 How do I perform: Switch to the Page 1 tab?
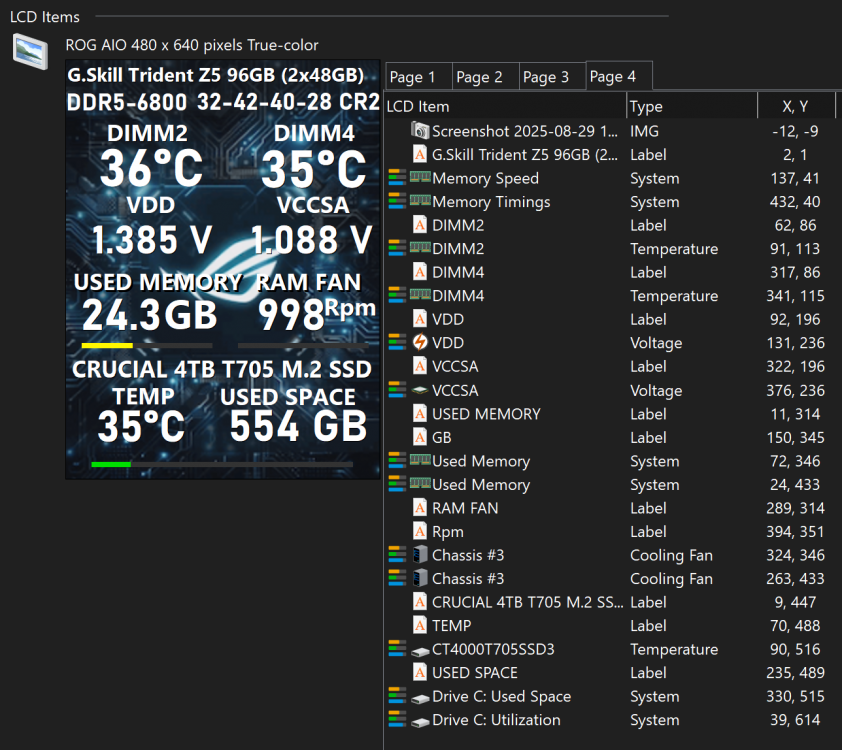[x=412, y=77]
